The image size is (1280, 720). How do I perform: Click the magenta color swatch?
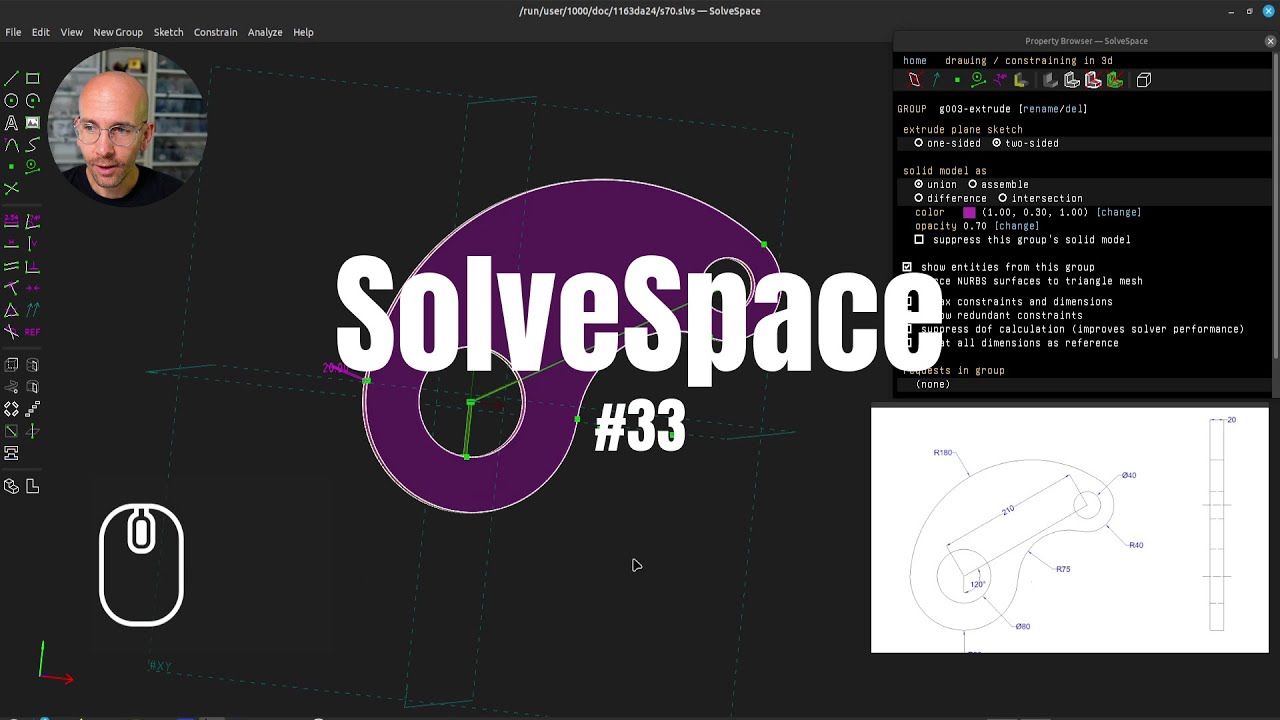tap(969, 213)
